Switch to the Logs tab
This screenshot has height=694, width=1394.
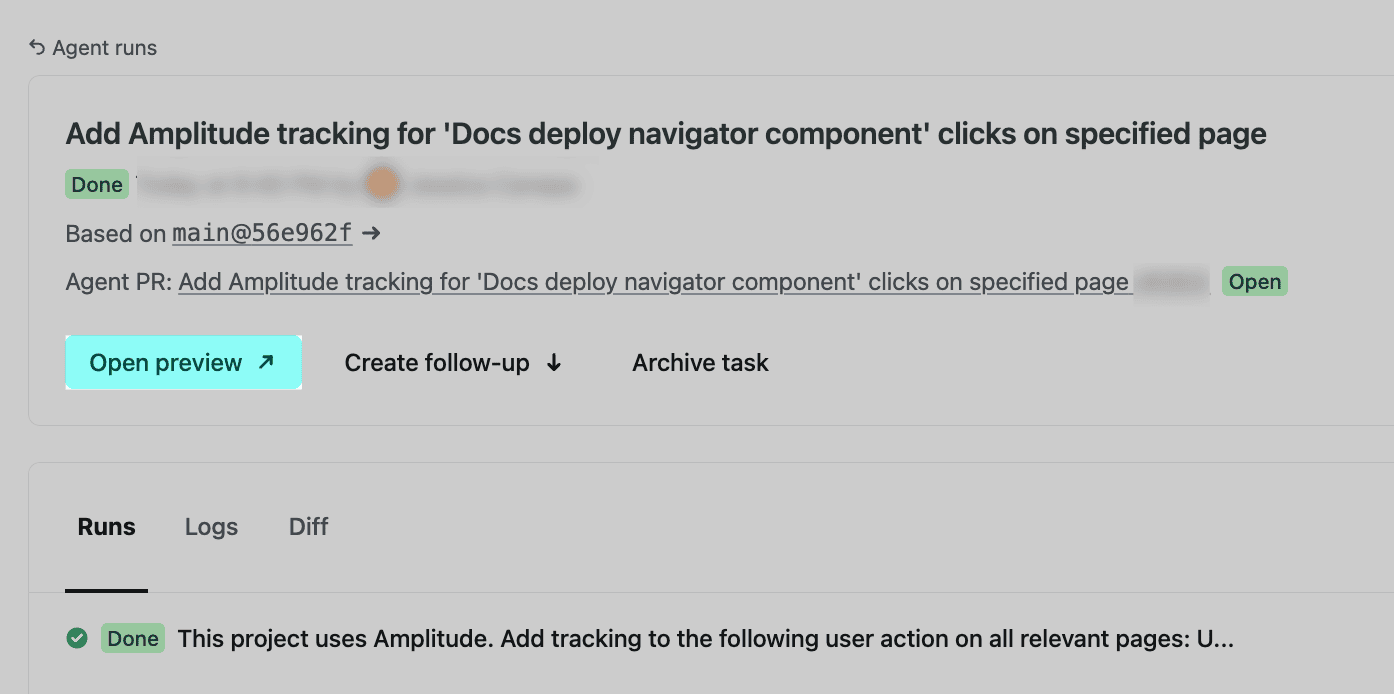click(x=211, y=527)
